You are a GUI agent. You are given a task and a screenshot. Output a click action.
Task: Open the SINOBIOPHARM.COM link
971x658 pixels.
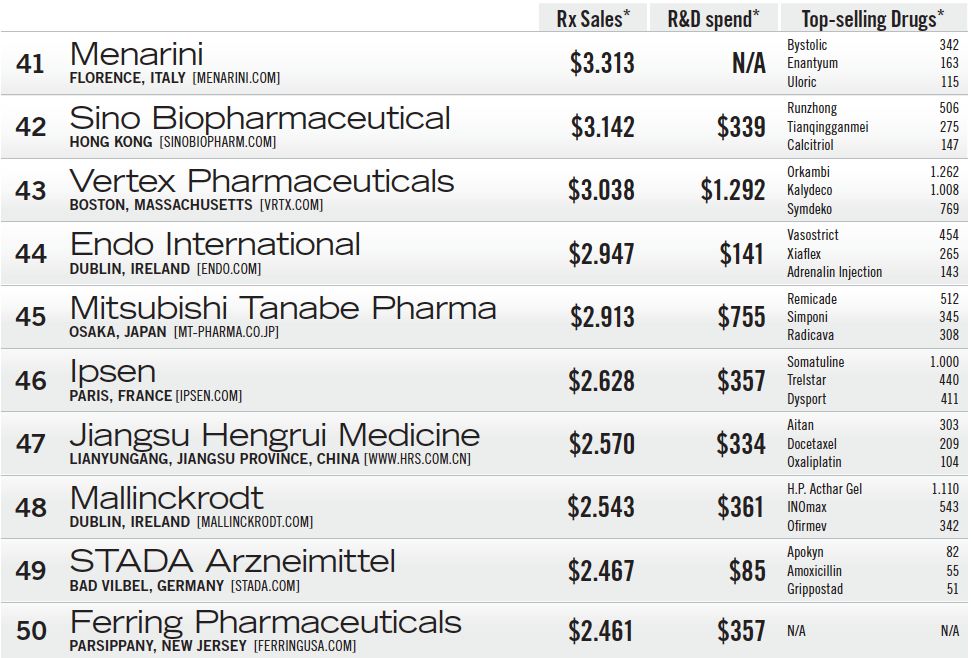point(217,142)
